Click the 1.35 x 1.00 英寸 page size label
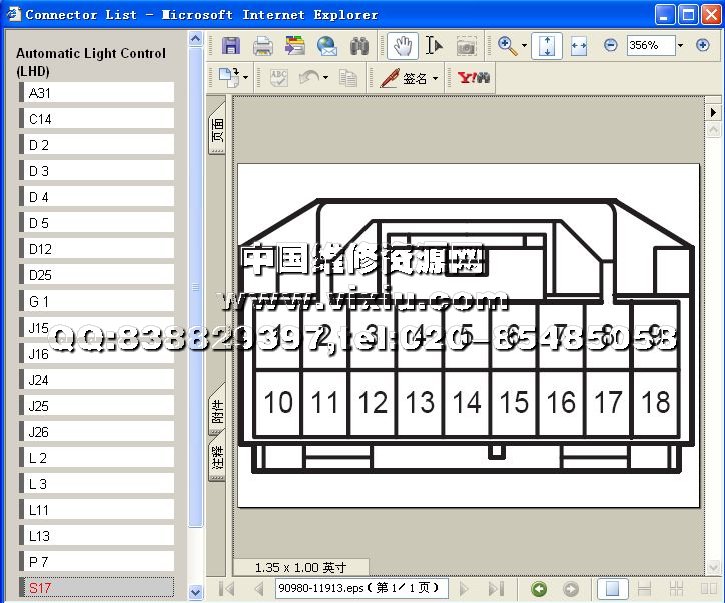Screen dimensions: 725x603 pos(301,567)
